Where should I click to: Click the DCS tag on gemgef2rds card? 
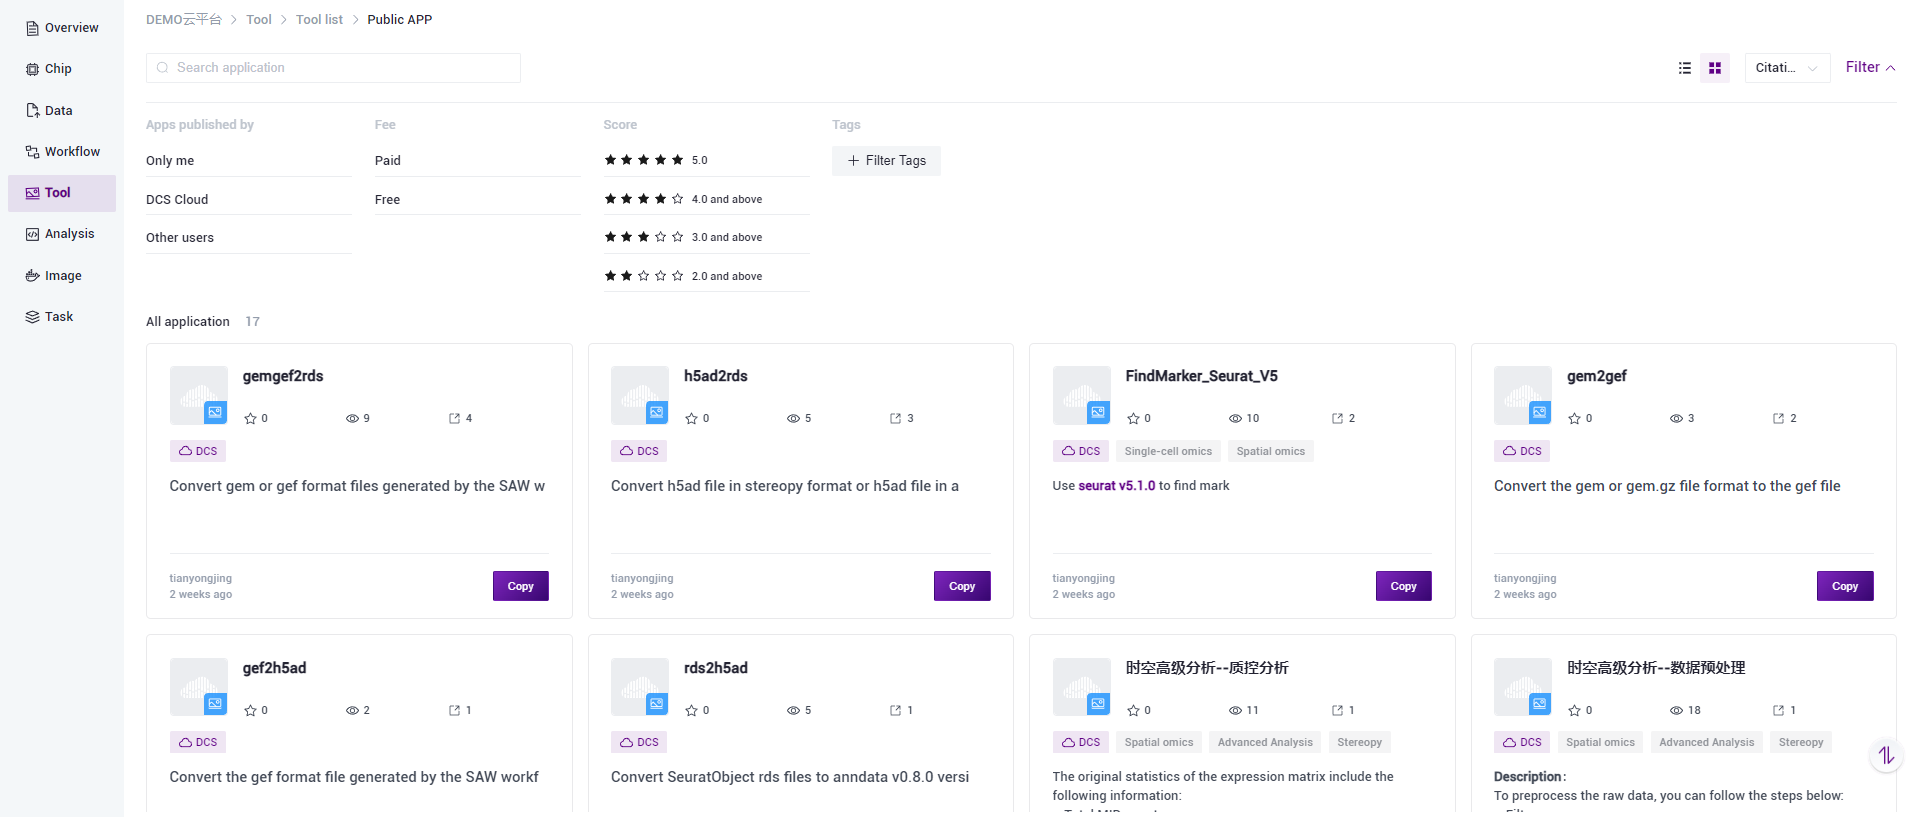click(x=198, y=451)
